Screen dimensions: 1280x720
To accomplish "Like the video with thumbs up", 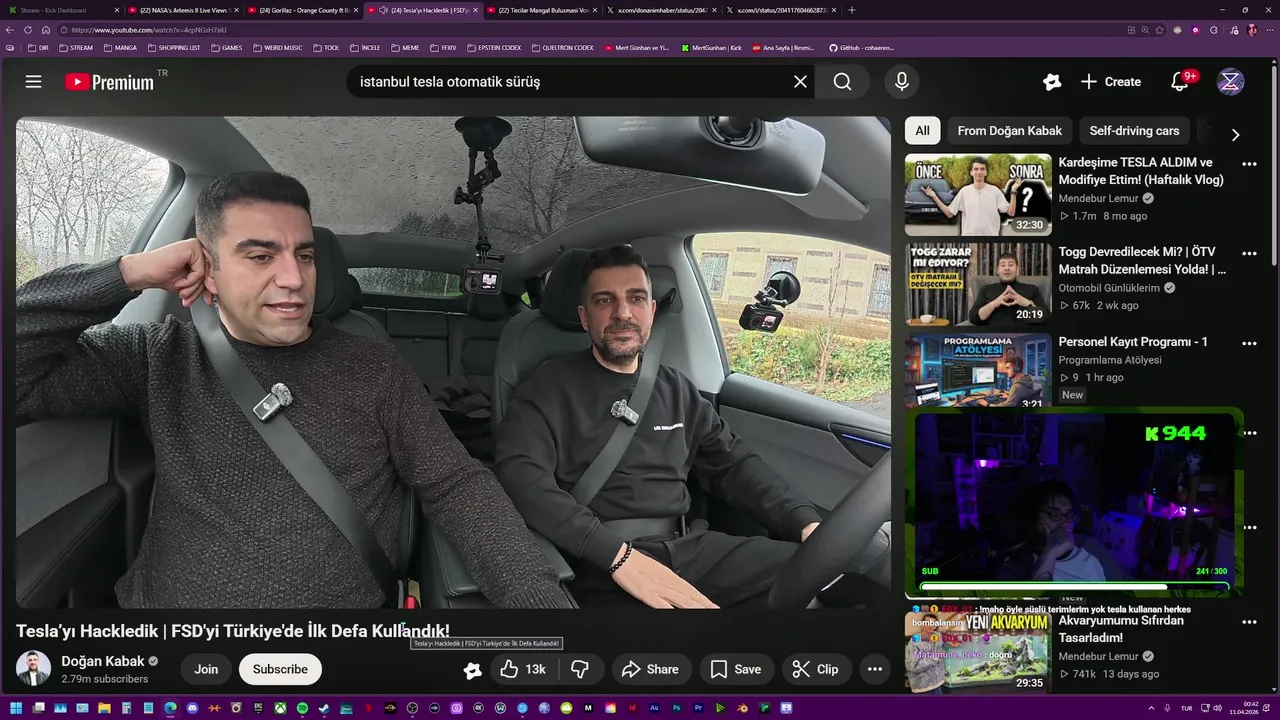I will (523, 669).
